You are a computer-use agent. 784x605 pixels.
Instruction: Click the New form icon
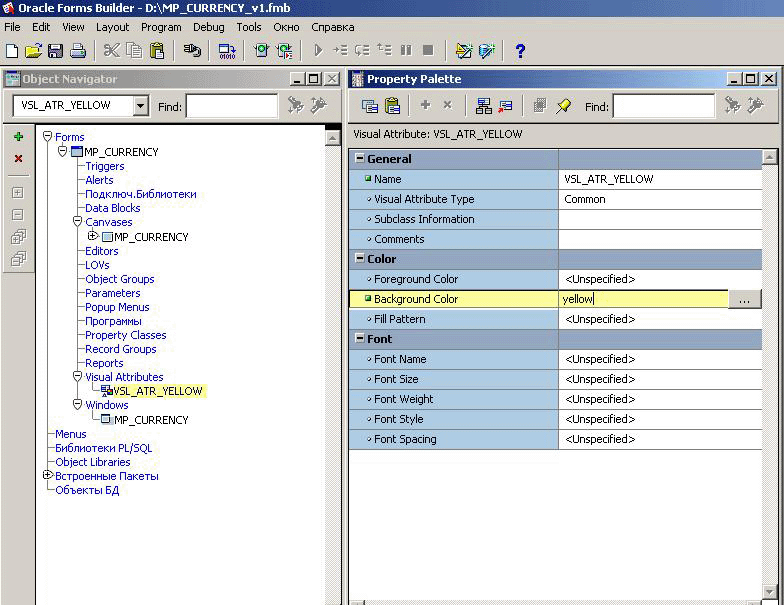(12, 50)
